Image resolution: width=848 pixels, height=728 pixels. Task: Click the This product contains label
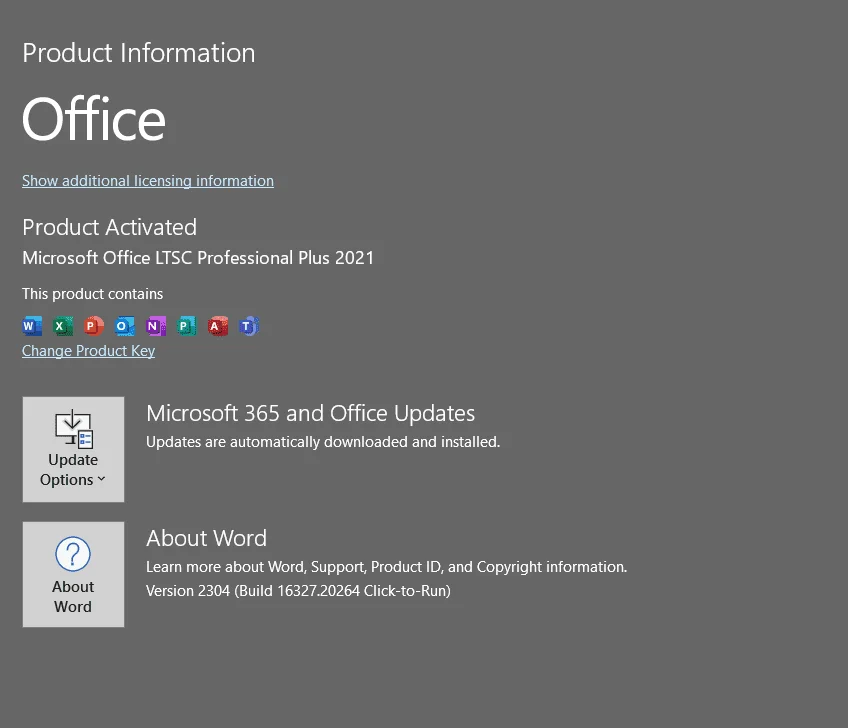92,294
